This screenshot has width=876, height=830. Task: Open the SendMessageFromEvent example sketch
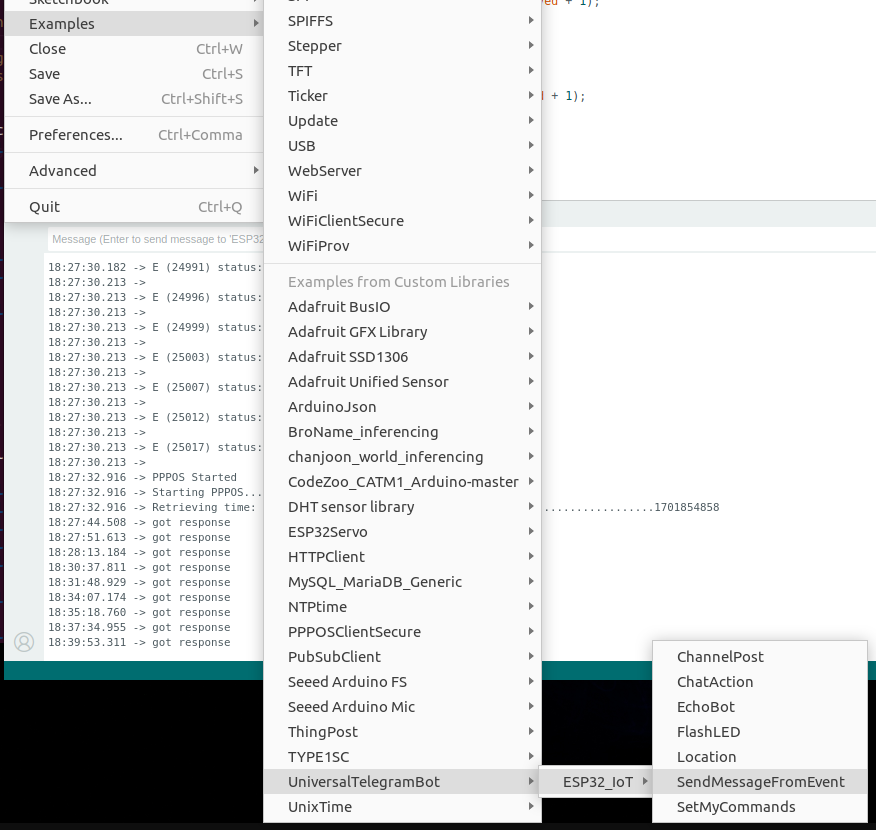click(x=760, y=782)
